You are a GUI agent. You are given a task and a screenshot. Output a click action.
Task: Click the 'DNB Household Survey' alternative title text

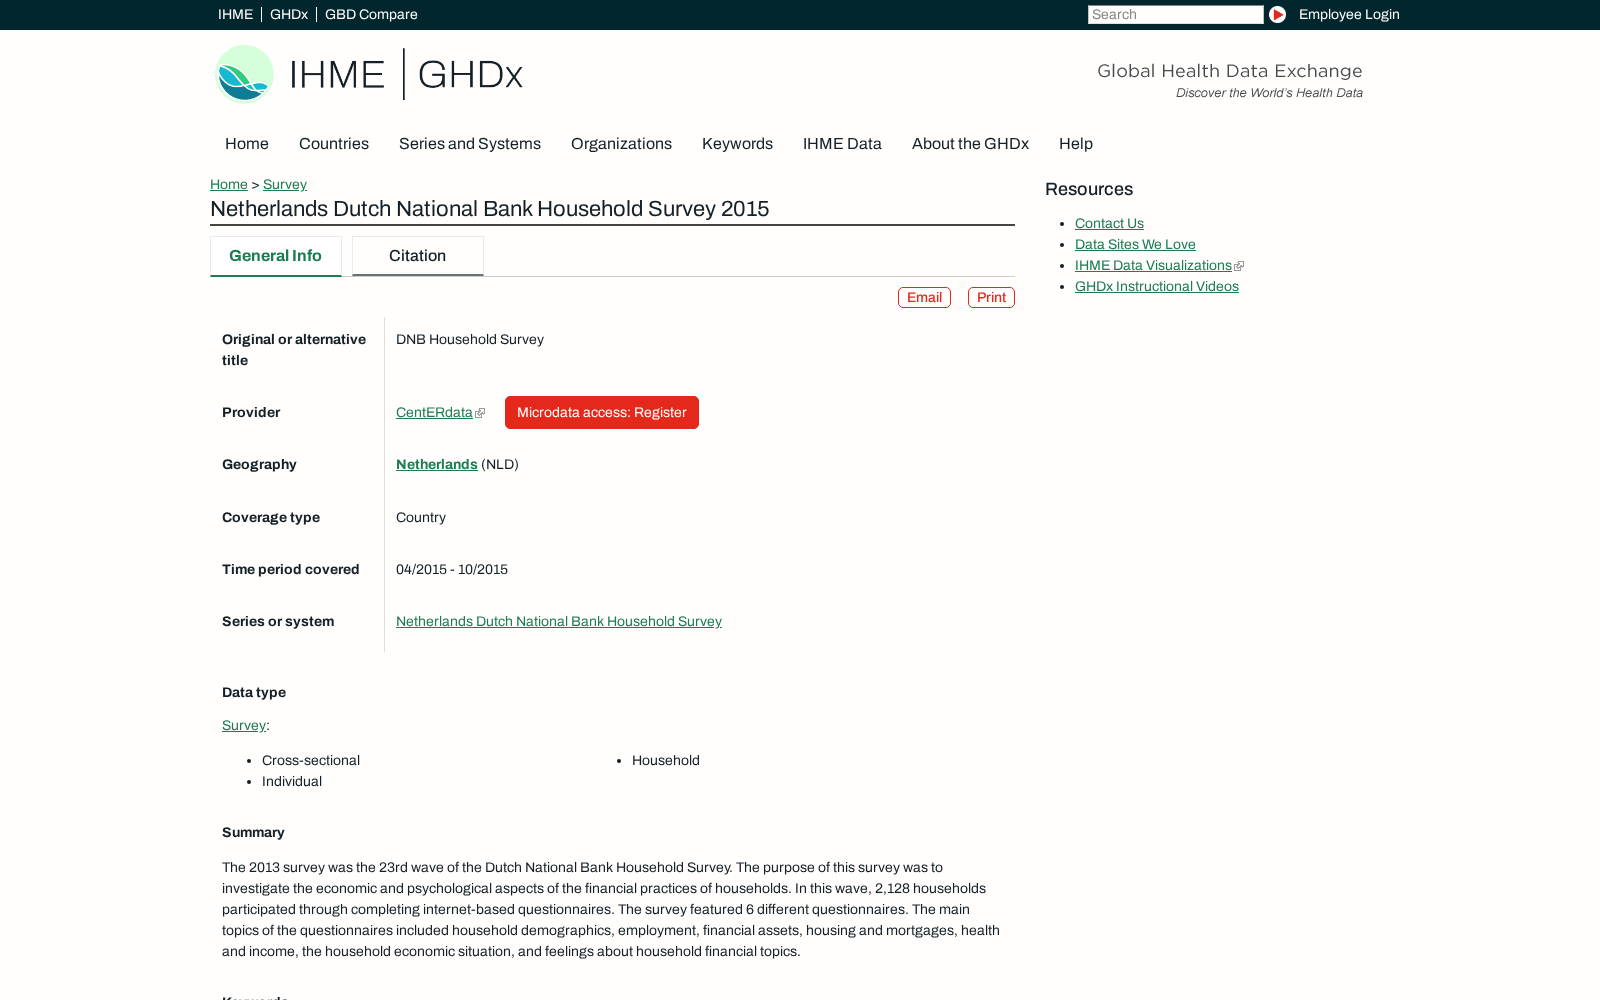(x=470, y=340)
